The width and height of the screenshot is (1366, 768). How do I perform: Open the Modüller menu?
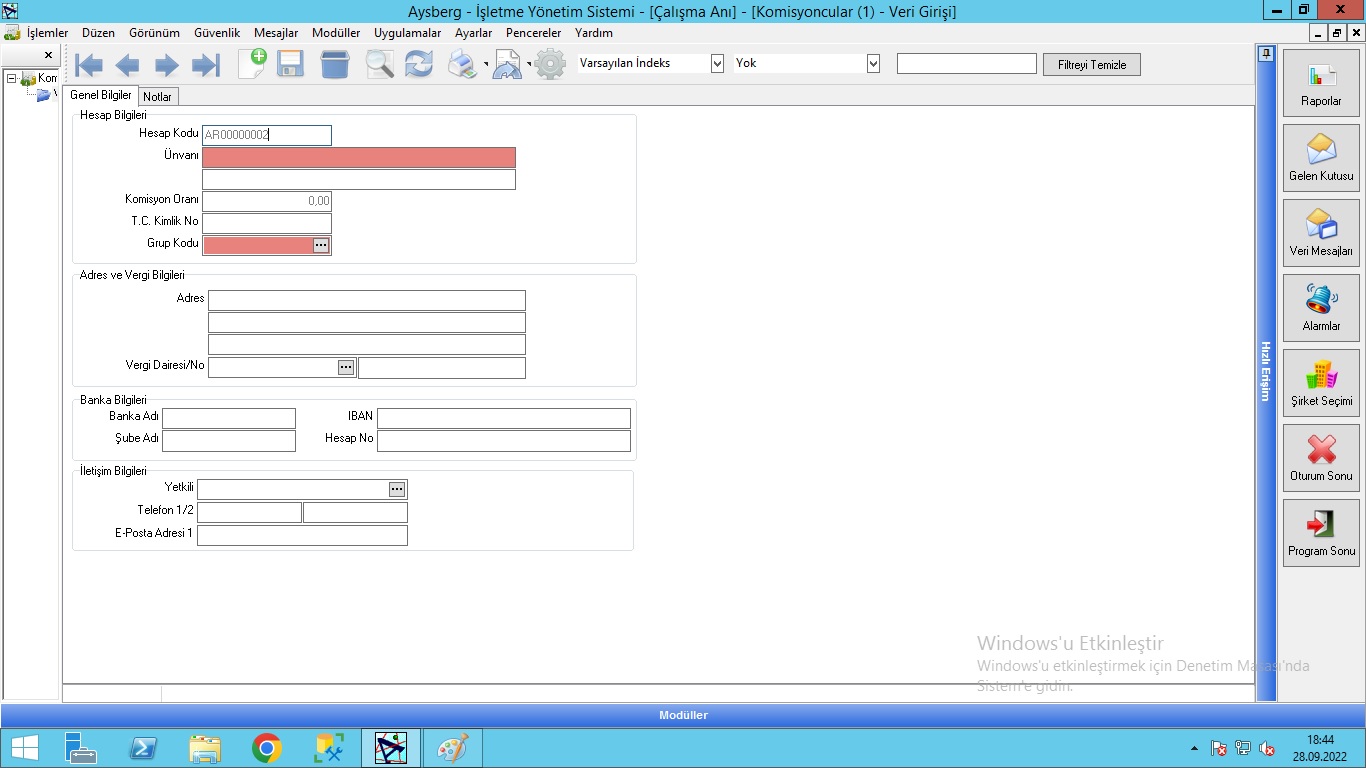[336, 33]
